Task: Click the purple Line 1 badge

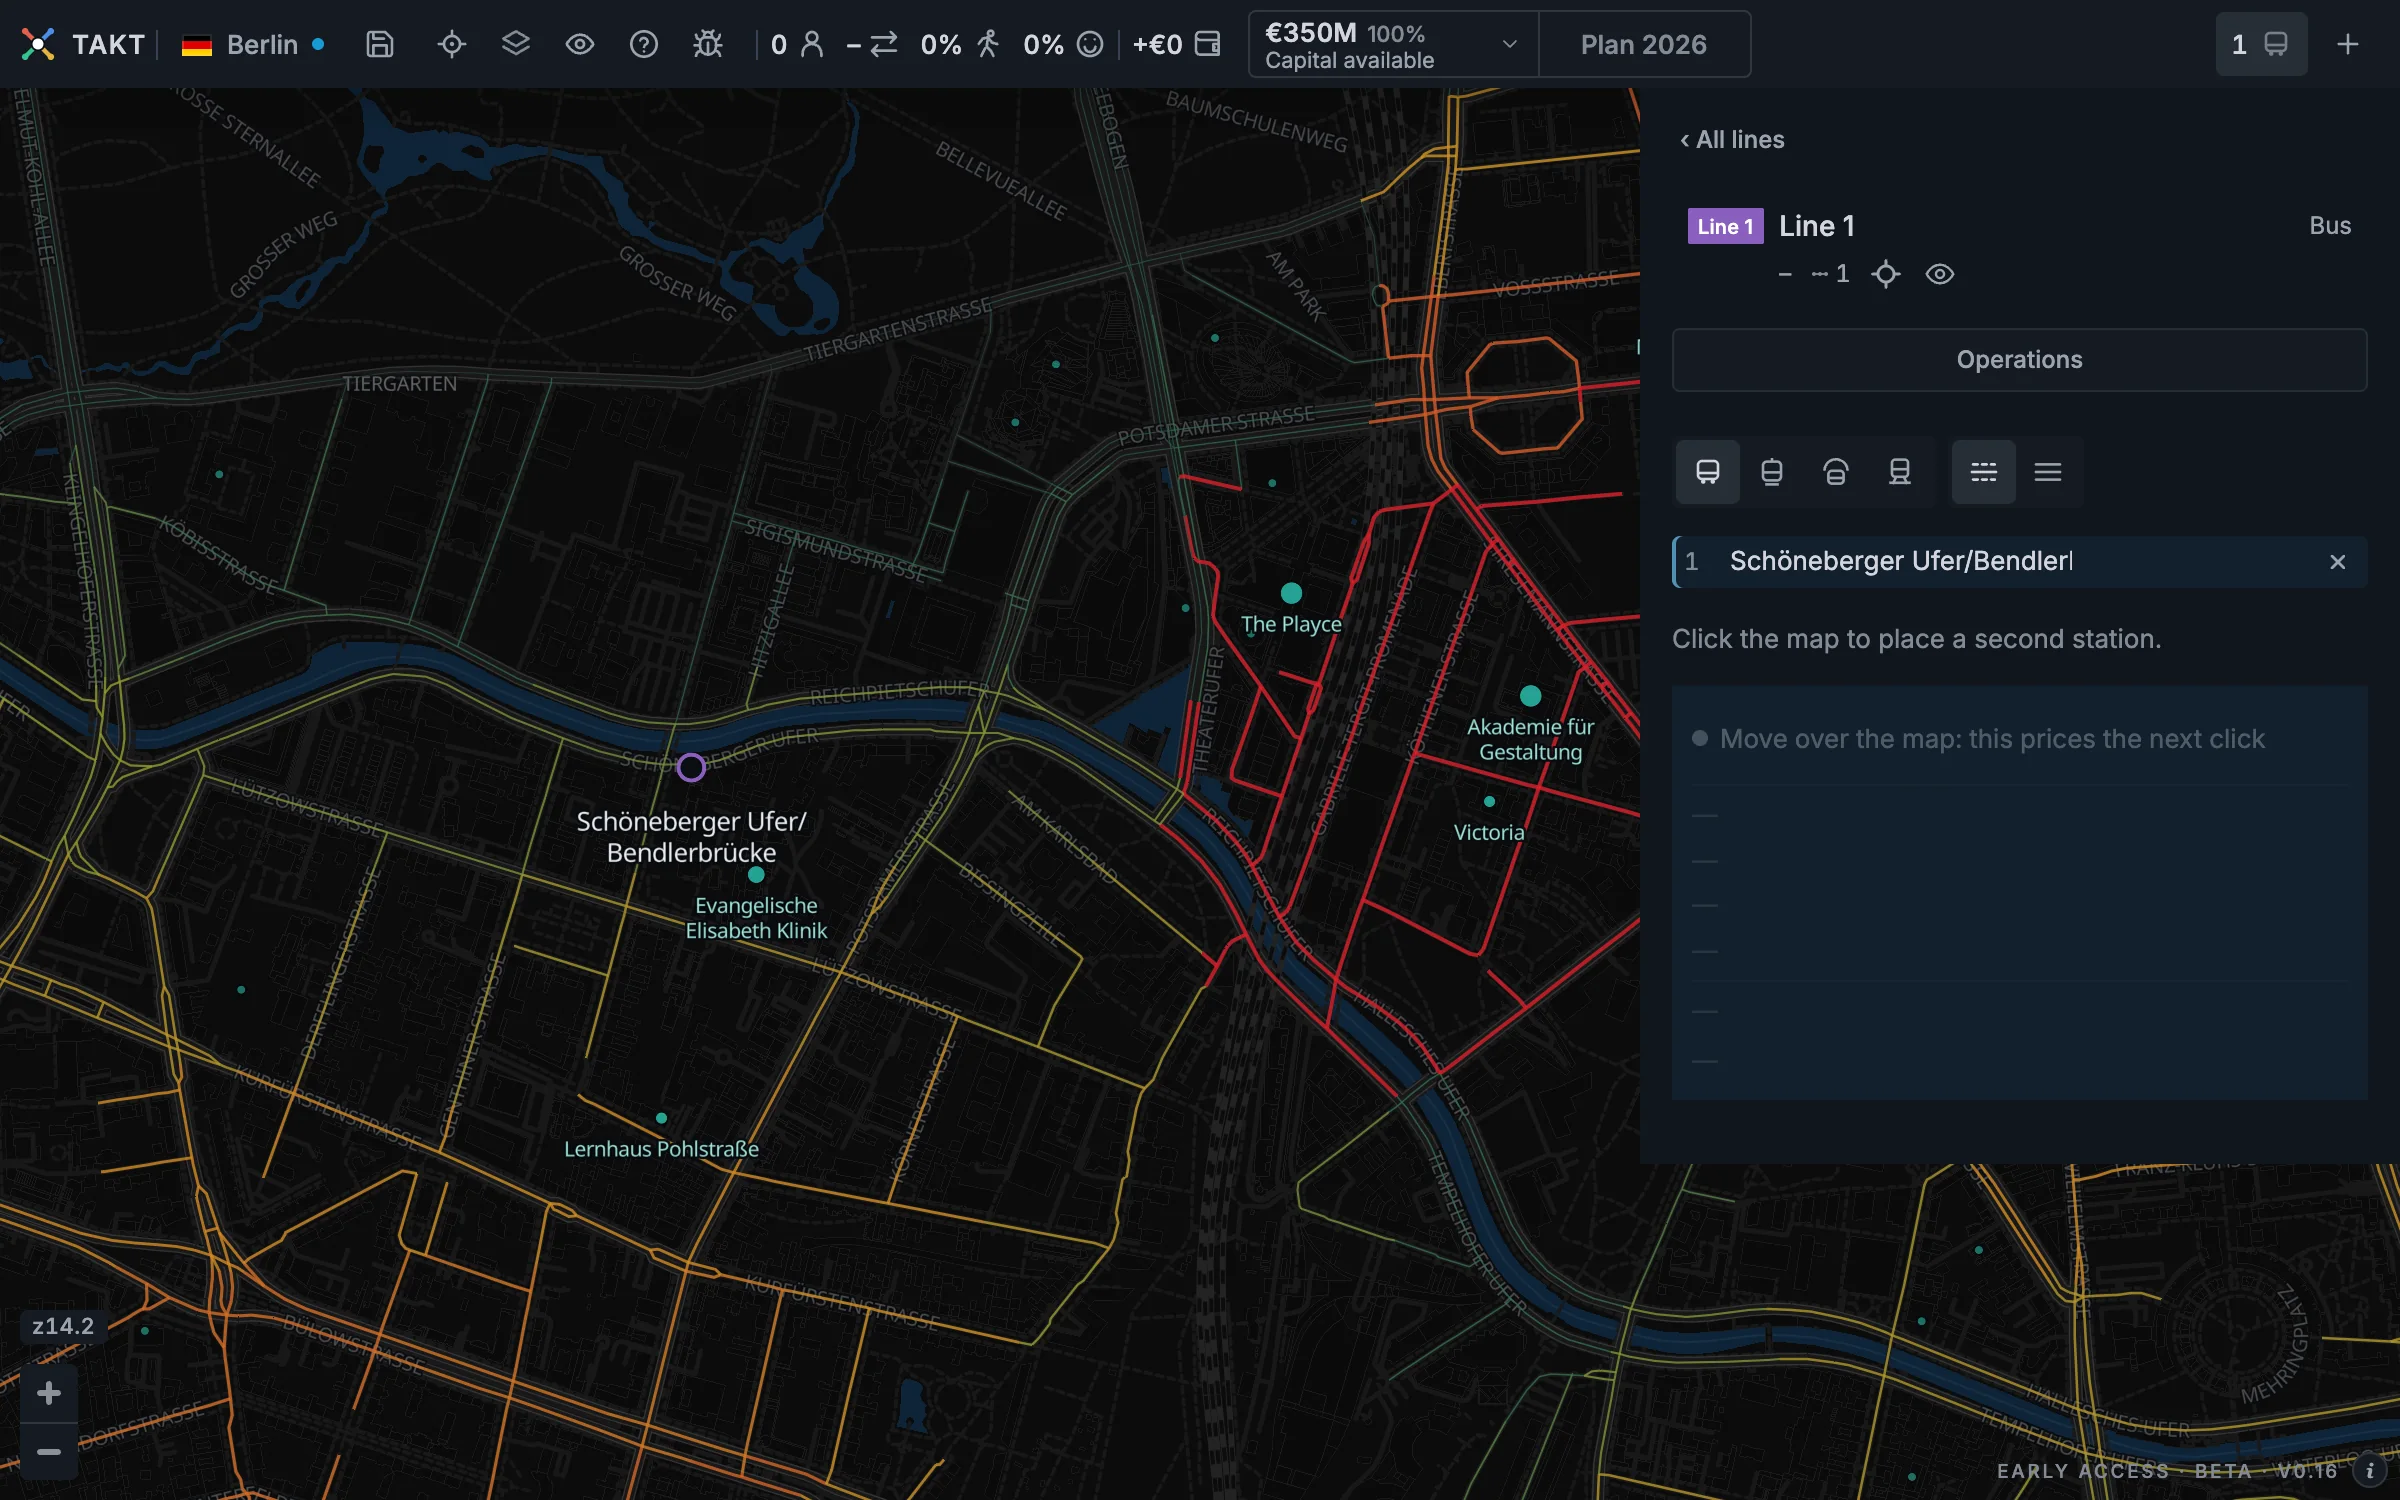Action: [x=1726, y=226]
